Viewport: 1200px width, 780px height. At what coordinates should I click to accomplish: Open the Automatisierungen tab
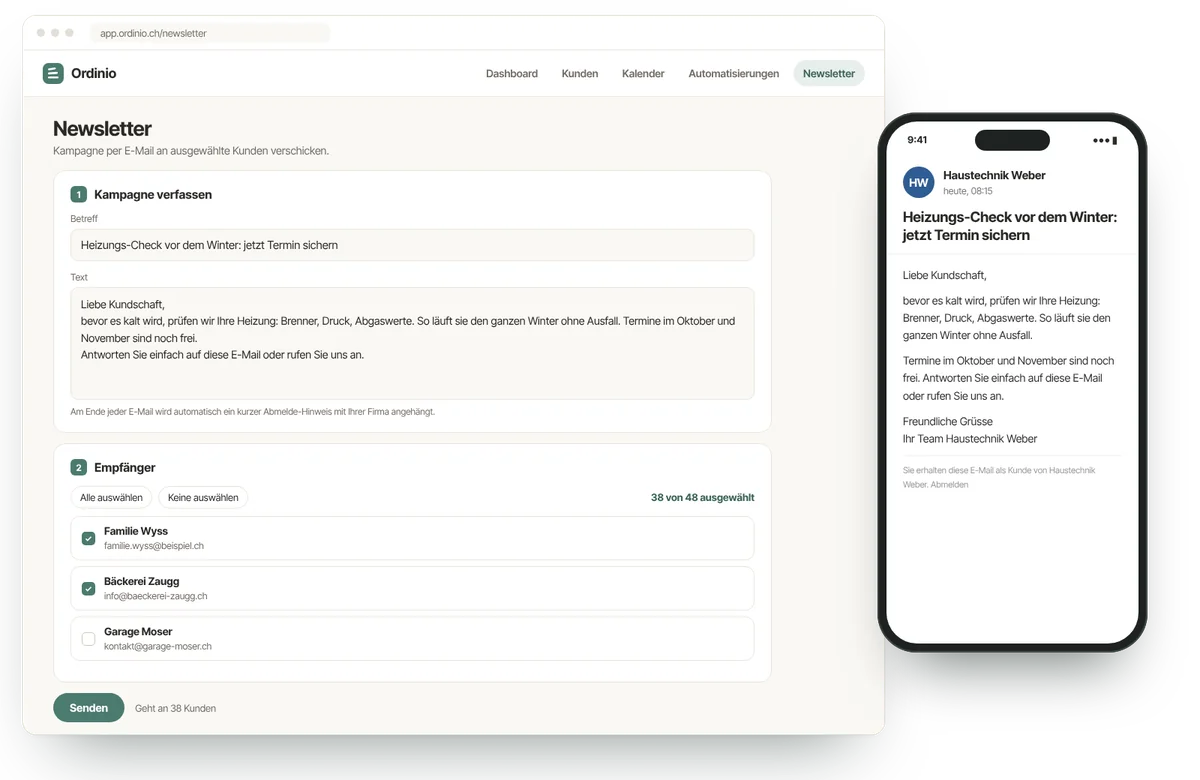coord(734,73)
